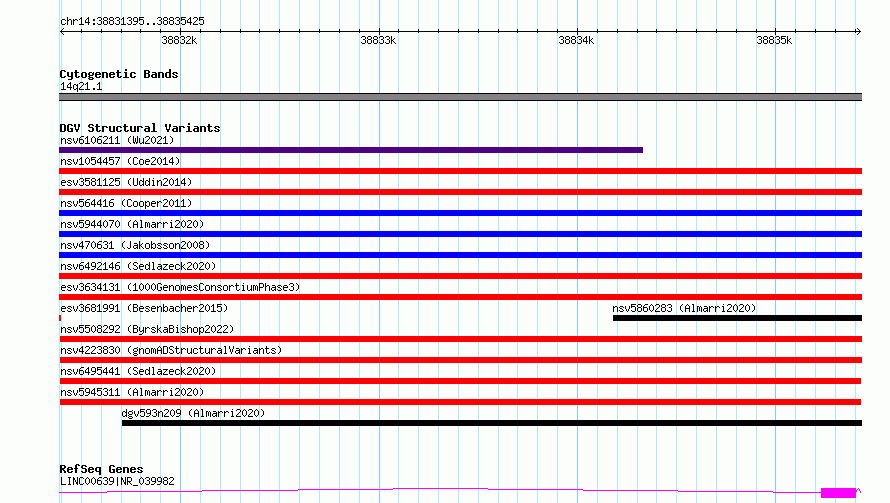Click the 38834k ruler tick label
The image size is (890, 503).
click(576, 40)
